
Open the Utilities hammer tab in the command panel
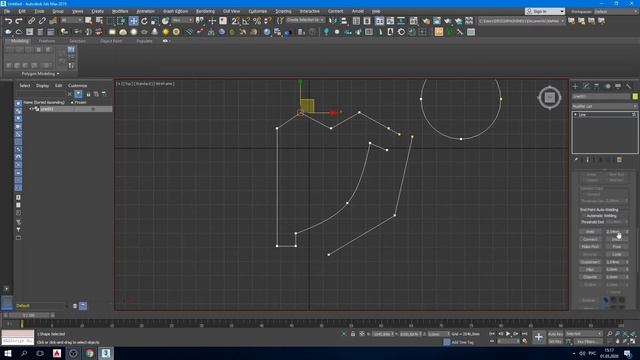pos(629,86)
